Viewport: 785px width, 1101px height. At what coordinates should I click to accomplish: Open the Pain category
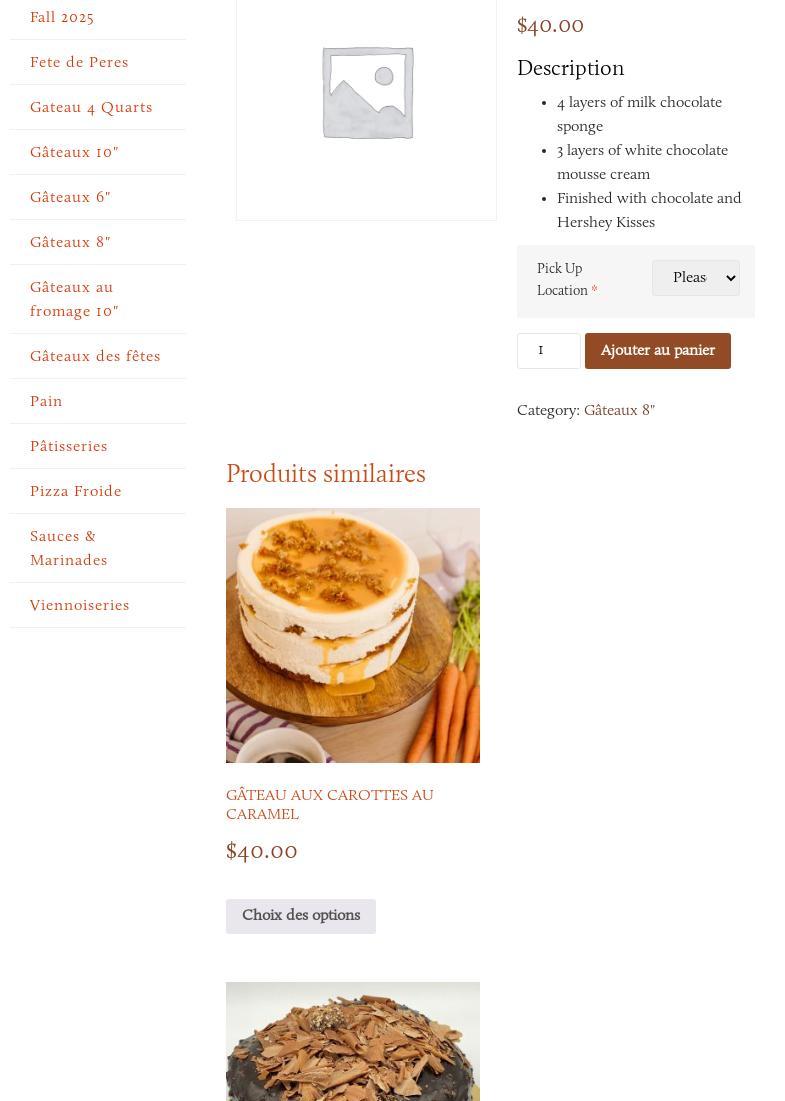tap(46, 401)
